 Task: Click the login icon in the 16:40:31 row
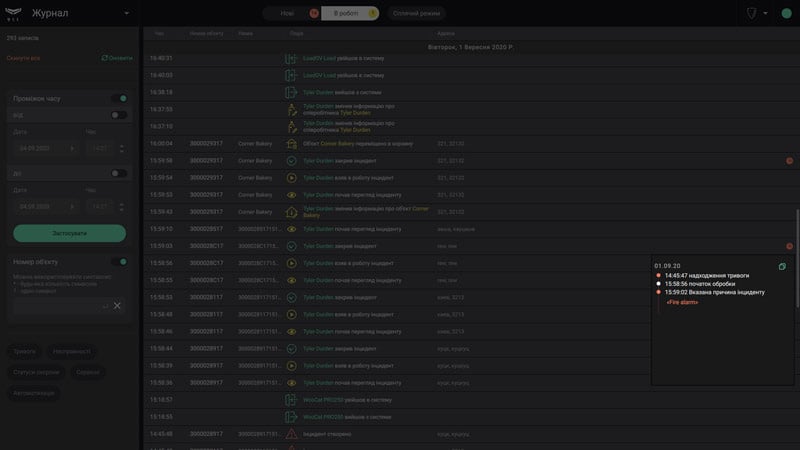pyautogui.click(x=291, y=59)
